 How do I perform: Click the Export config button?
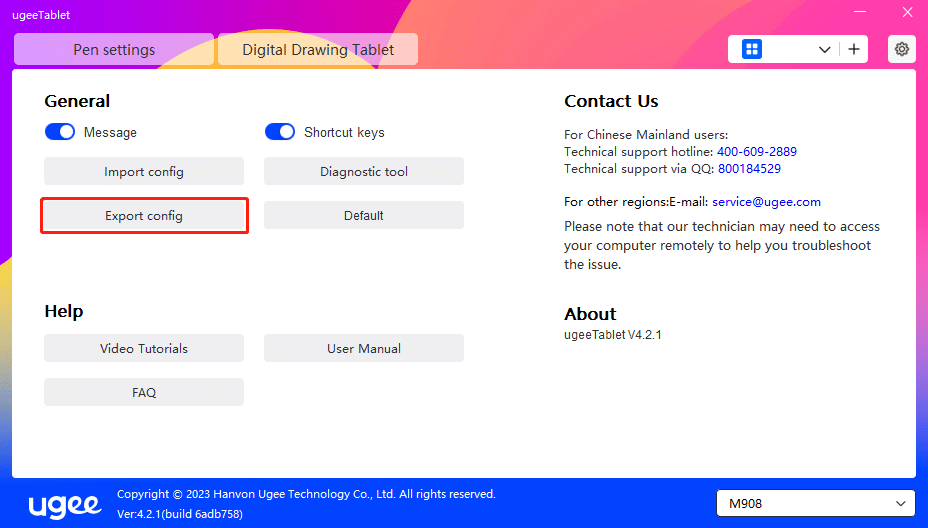click(144, 215)
